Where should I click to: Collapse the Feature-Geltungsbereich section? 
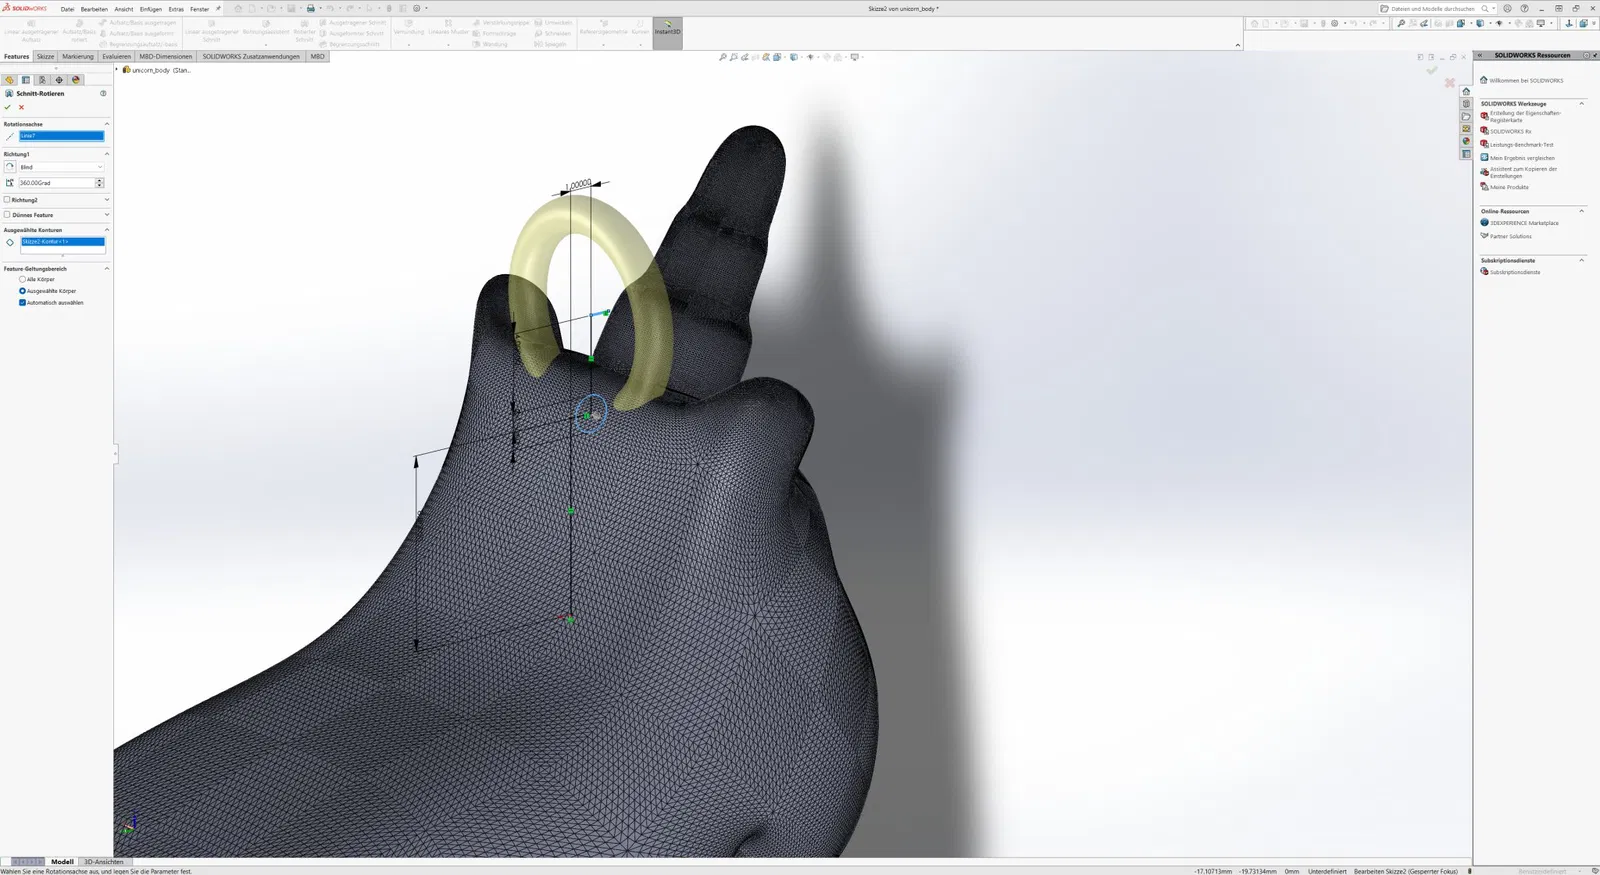click(107, 268)
